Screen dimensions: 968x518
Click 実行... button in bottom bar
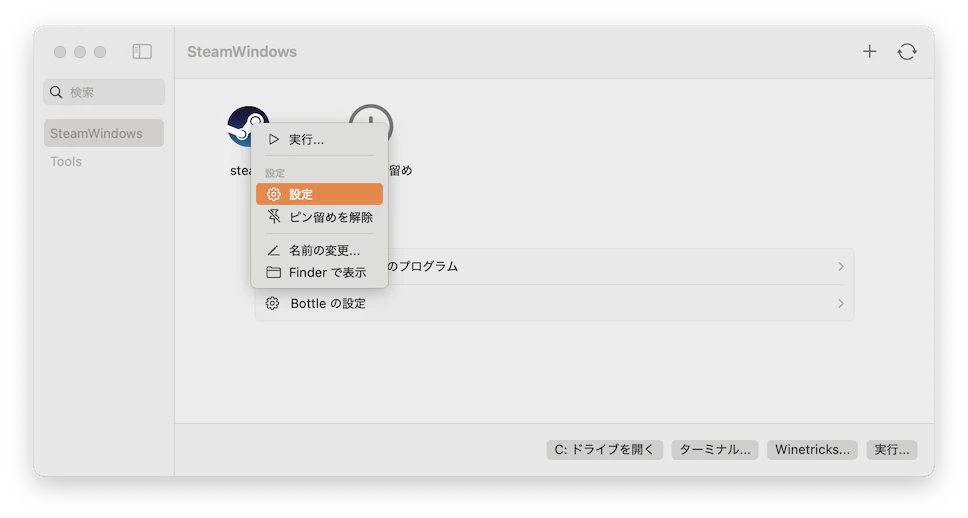(891, 449)
